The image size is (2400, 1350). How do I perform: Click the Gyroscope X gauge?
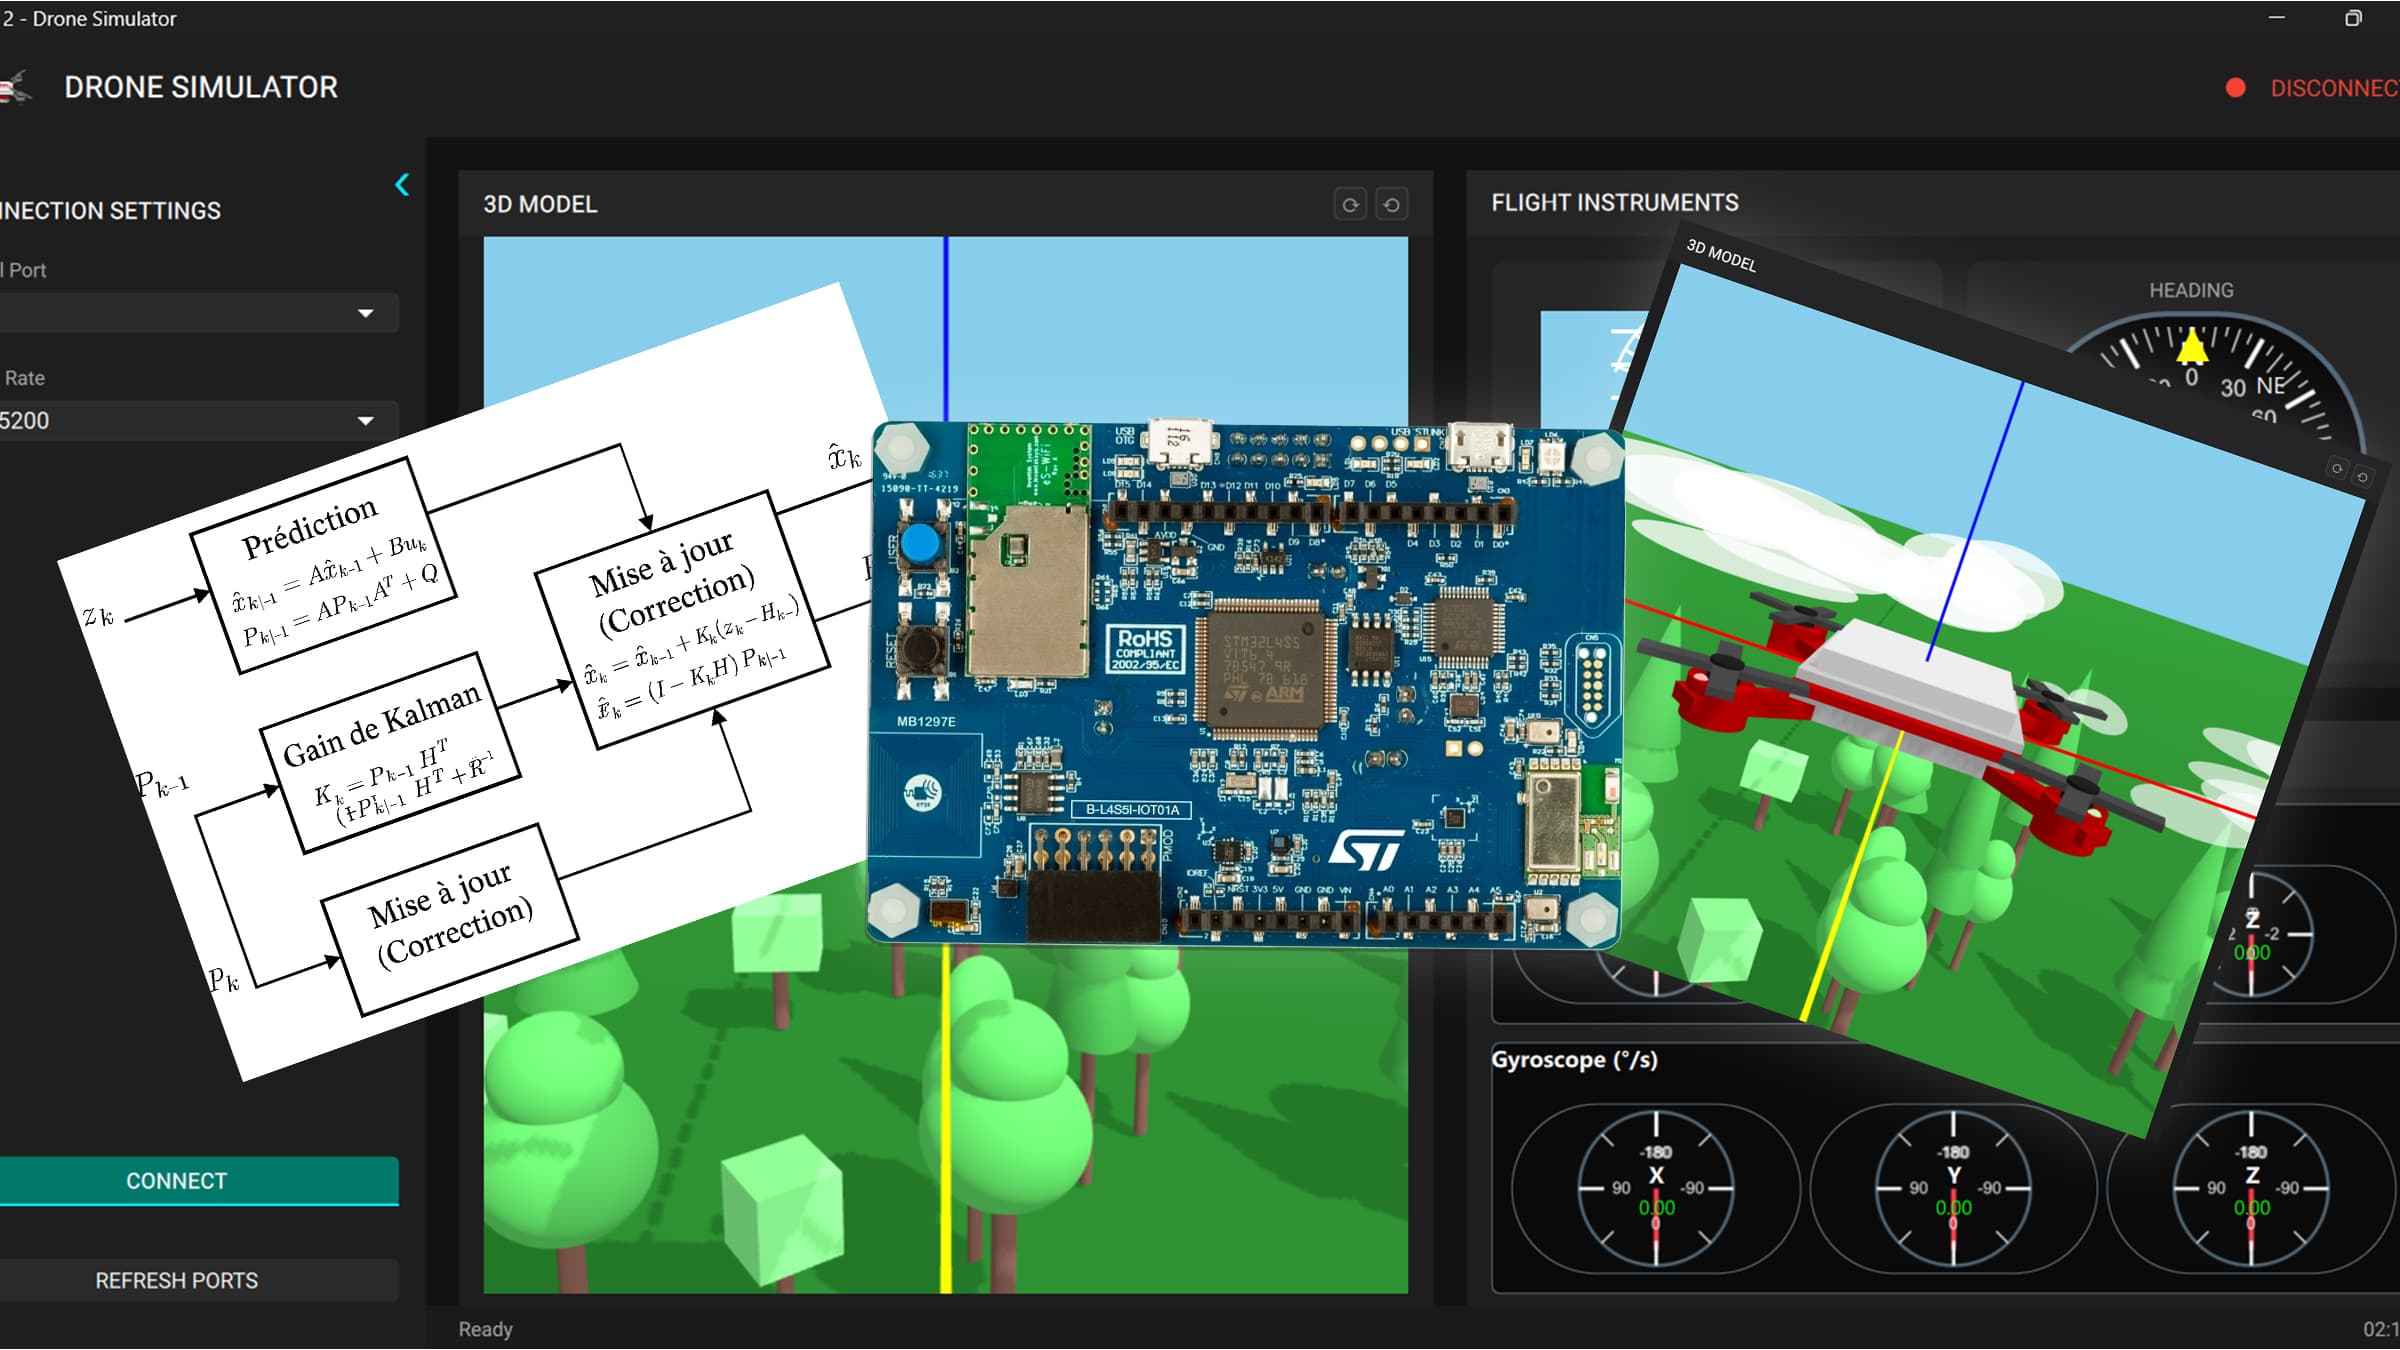coord(1656,1189)
